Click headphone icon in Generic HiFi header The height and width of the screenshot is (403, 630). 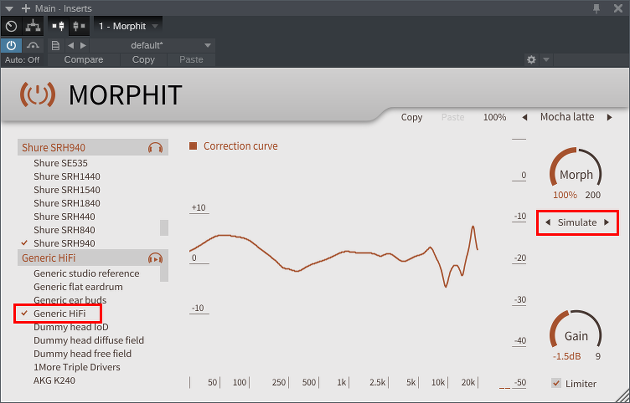tap(155, 258)
